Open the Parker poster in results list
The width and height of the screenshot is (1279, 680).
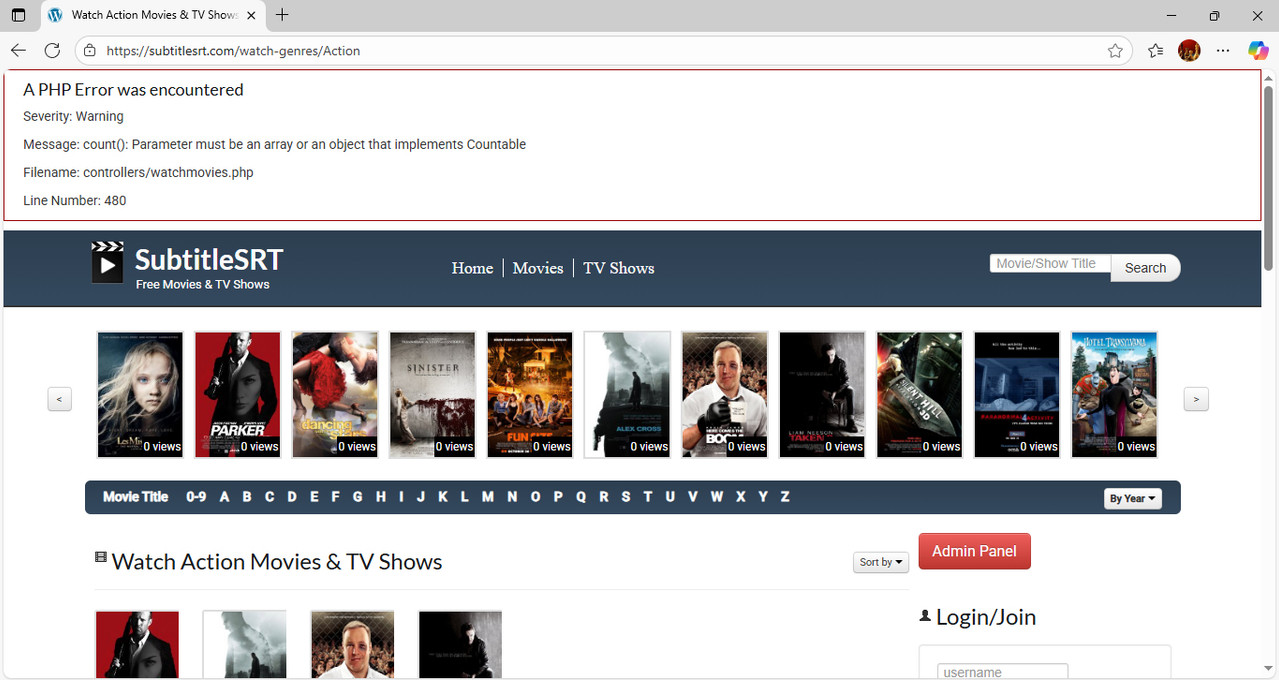[137, 645]
